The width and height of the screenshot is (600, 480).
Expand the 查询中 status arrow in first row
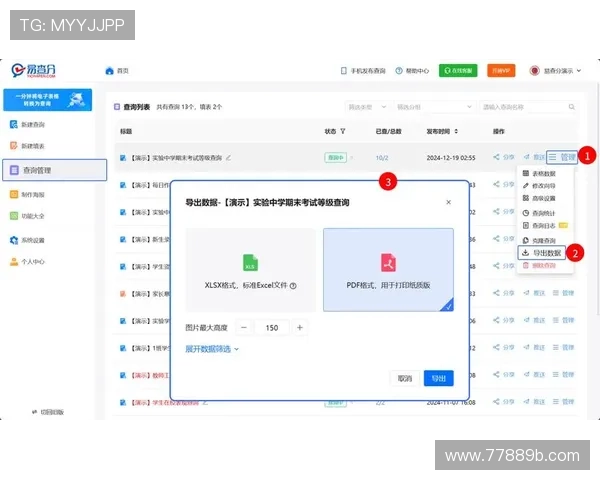(x=352, y=158)
